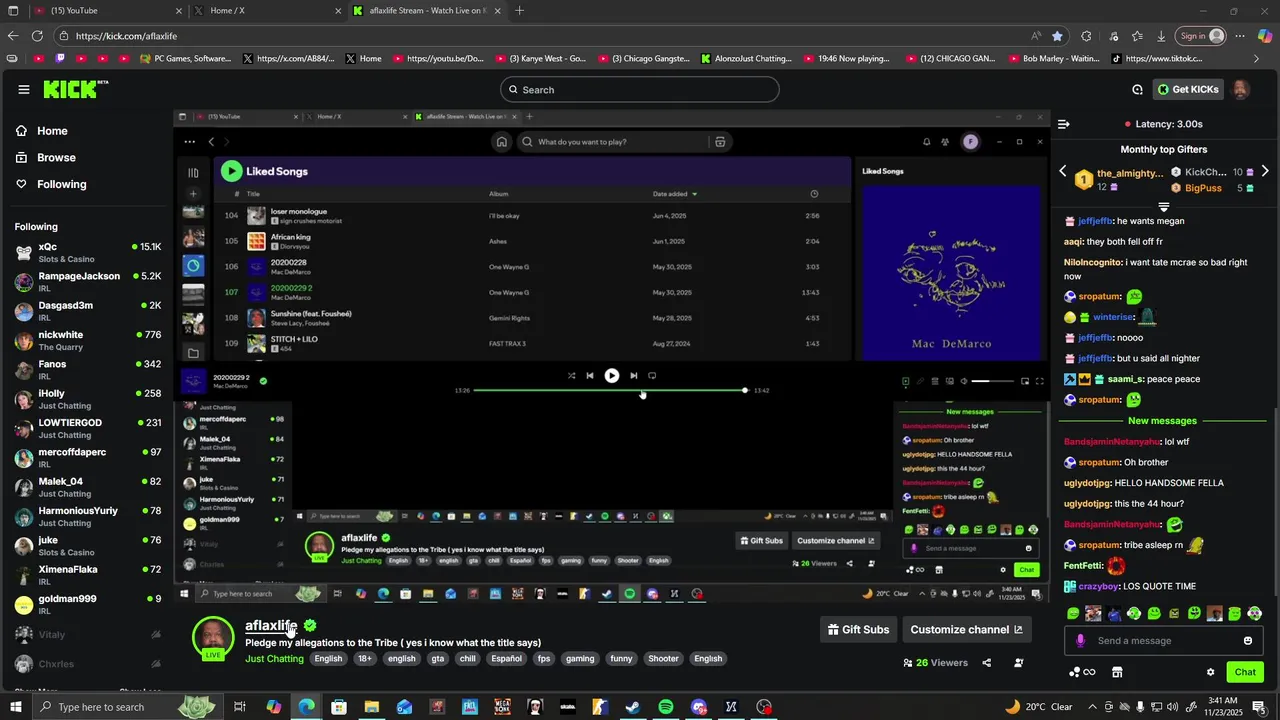The height and width of the screenshot is (720, 1280).
Task: Click Spotify next track button in stream
Action: coord(633,376)
